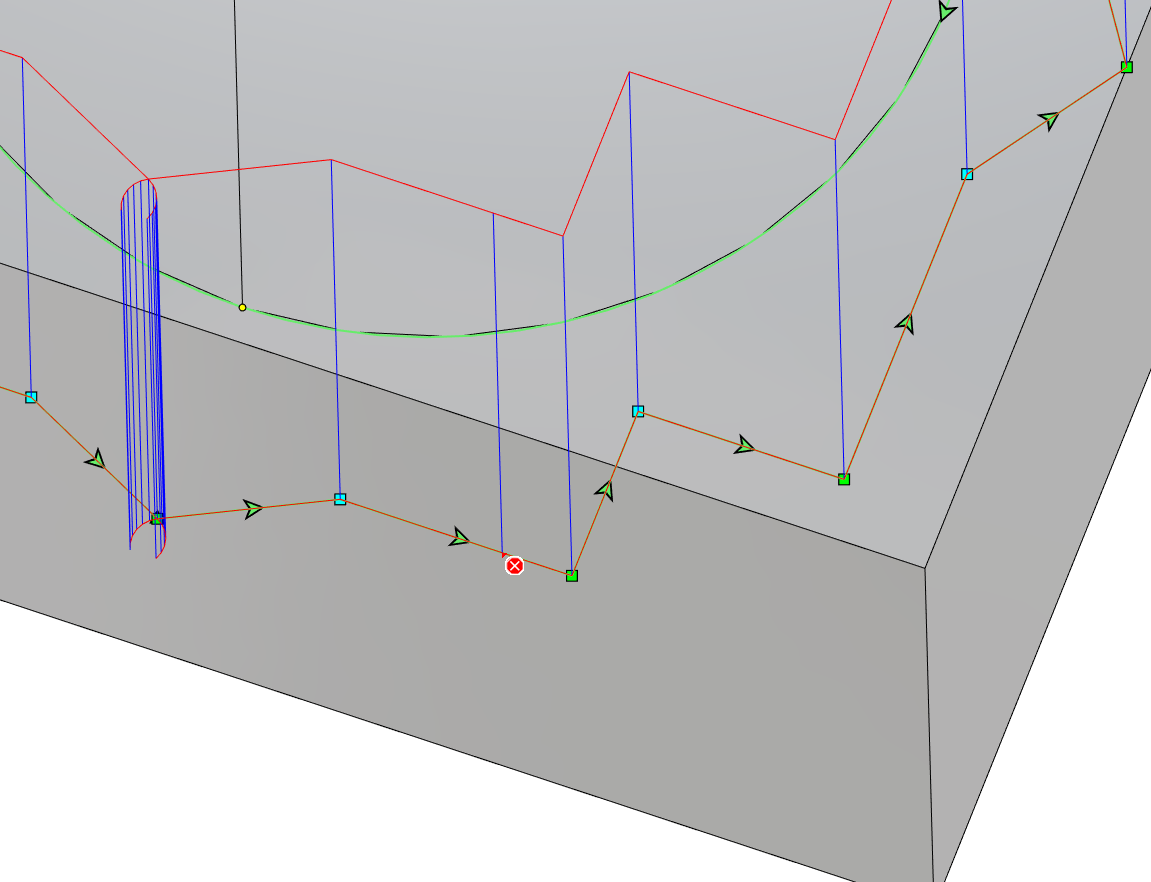Click the cyan node on the top face near the front edge
The width and height of the screenshot is (1151, 882).
[638, 411]
